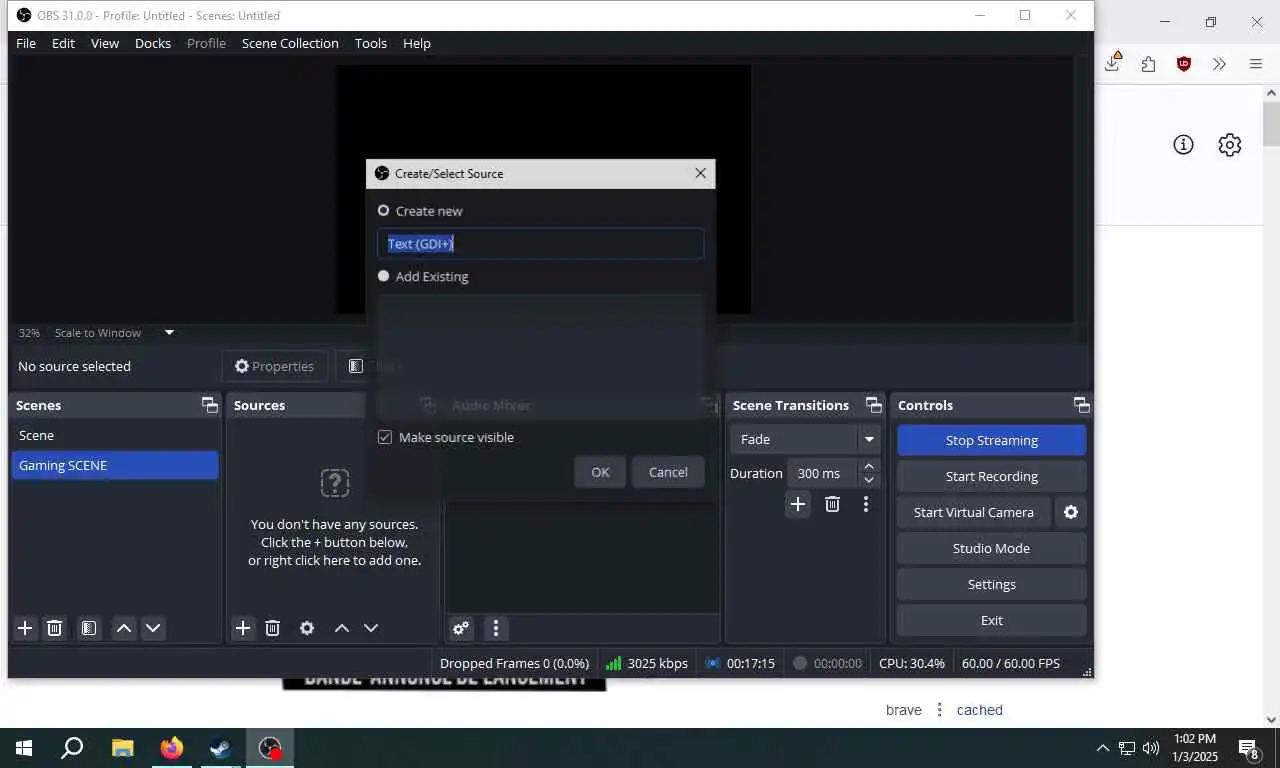The image size is (1280, 768).
Task: Open Advanced Audio Properties gears icon
Action: (x=461, y=628)
